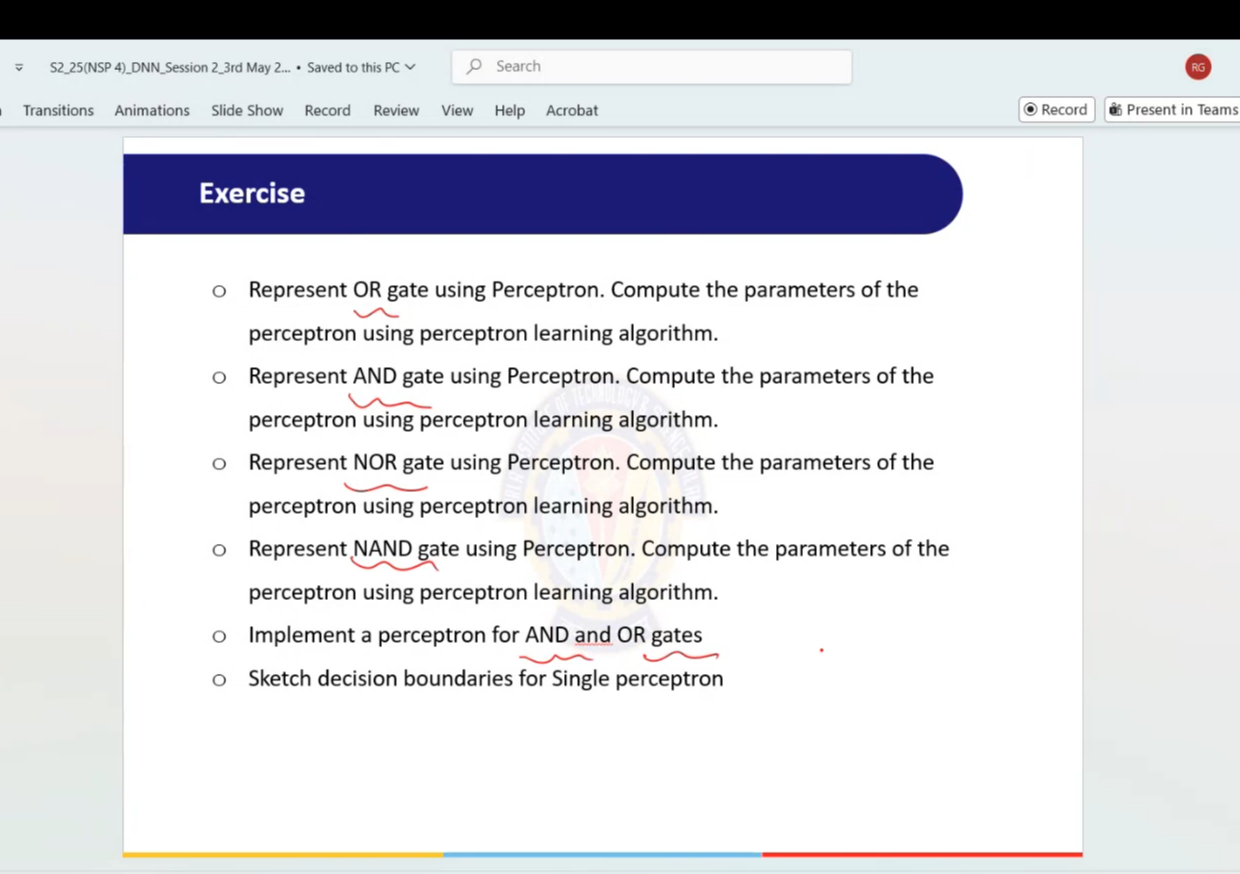Click the file name S2_25(NSP 4)_DNN_Session 2
This screenshot has width=1240, height=874.
pos(170,68)
